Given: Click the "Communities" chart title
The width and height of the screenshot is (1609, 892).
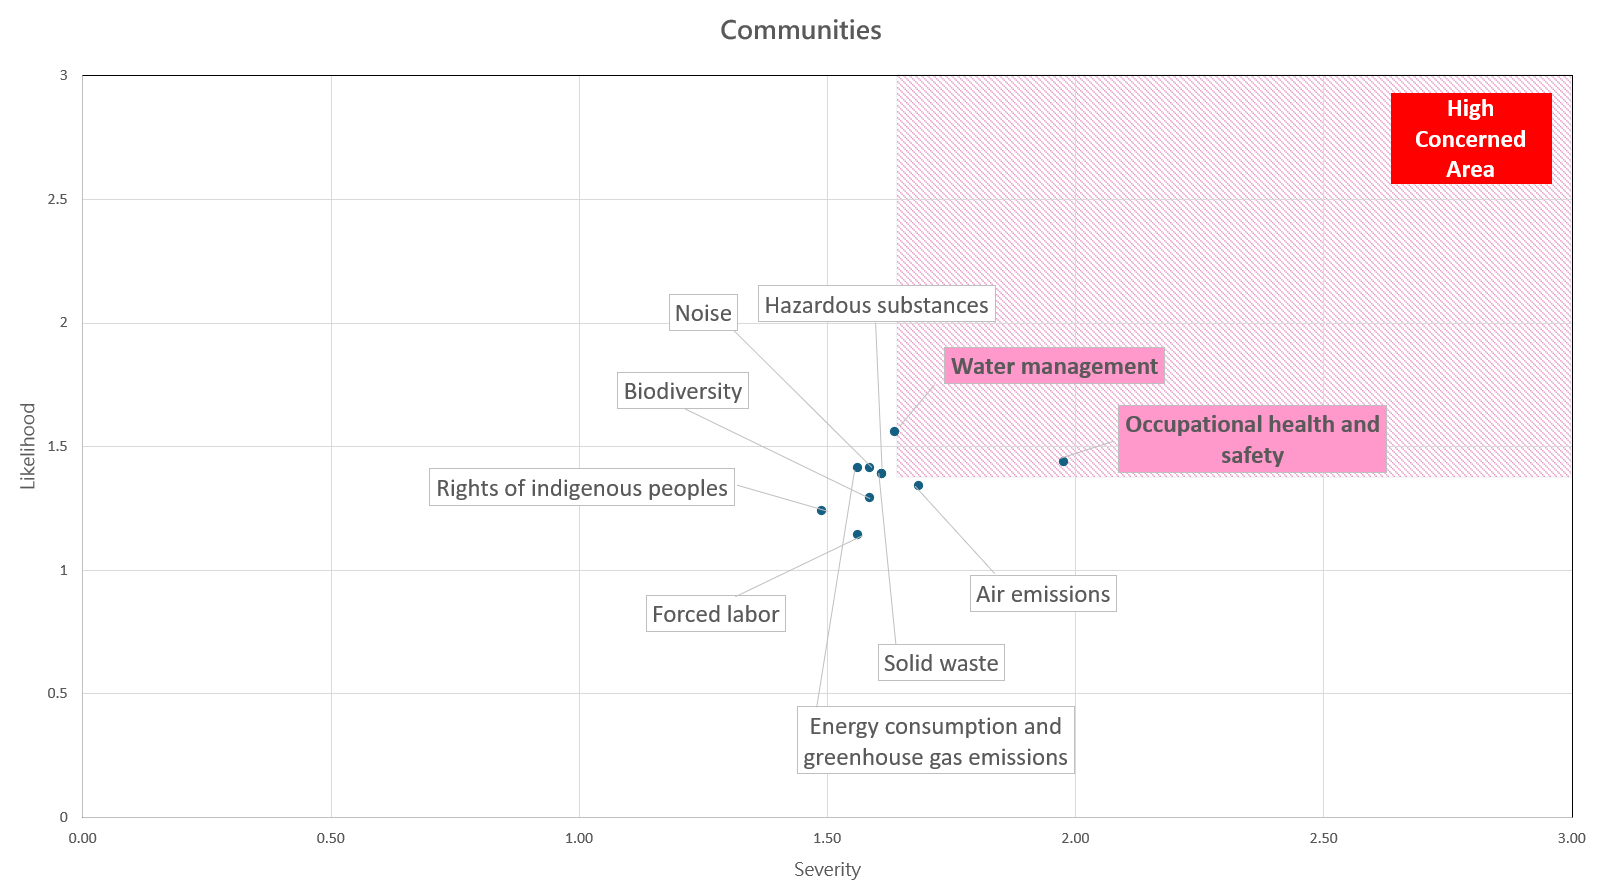Looking at the screenshot, I should [800, 30].
